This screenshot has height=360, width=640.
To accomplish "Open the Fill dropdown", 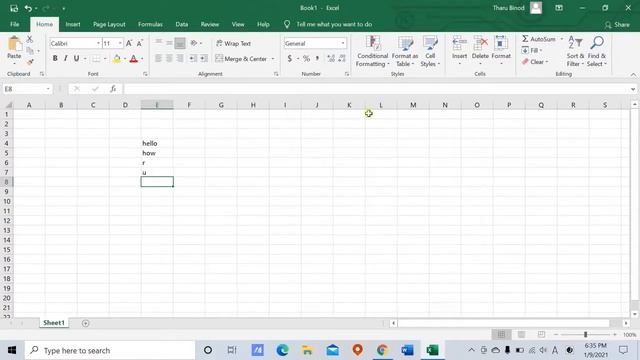I will click(x=532, y=50).
